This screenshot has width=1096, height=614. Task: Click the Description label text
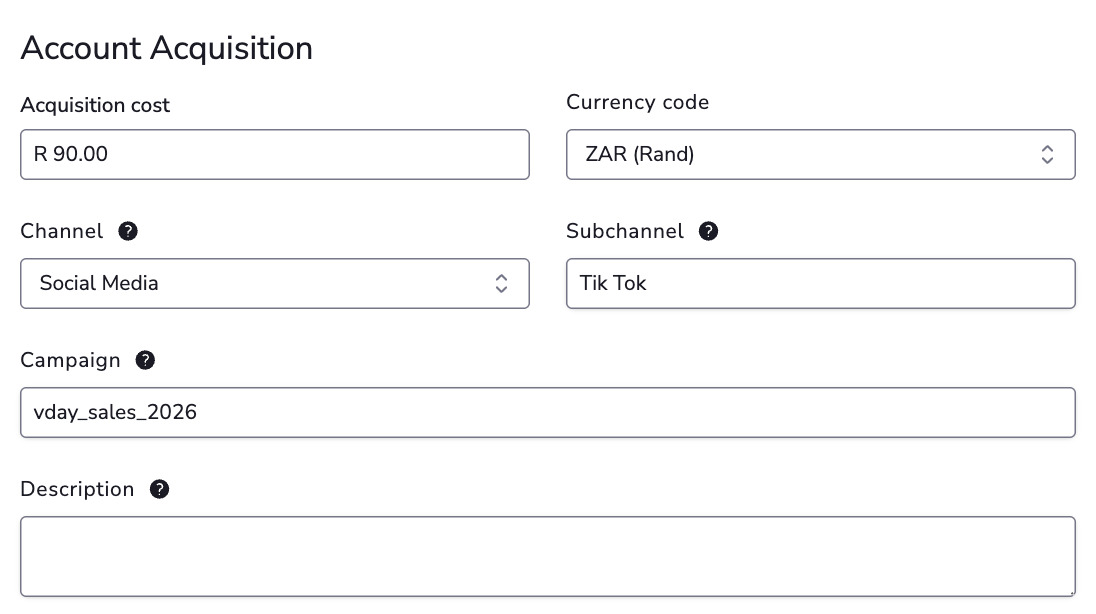(x=77, y=490)
